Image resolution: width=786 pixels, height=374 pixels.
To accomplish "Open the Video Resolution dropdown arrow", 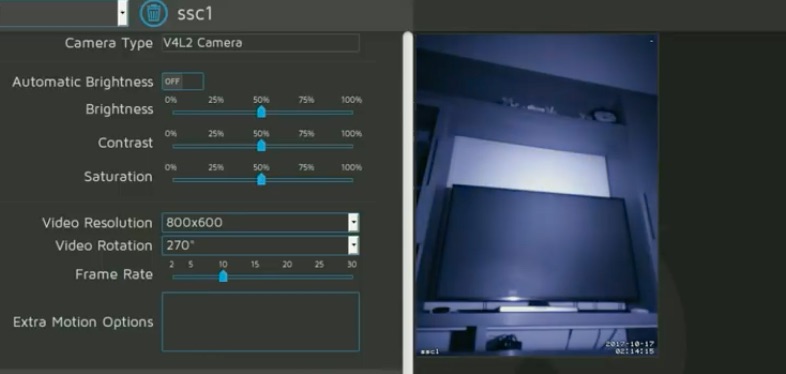I will tap(353, 223).
